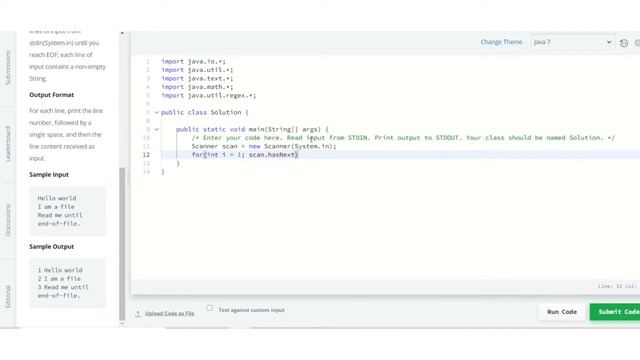Click the scroll-up arrow of description panel
This screenshot has height=360, width=640.
(x=122, y=33)
